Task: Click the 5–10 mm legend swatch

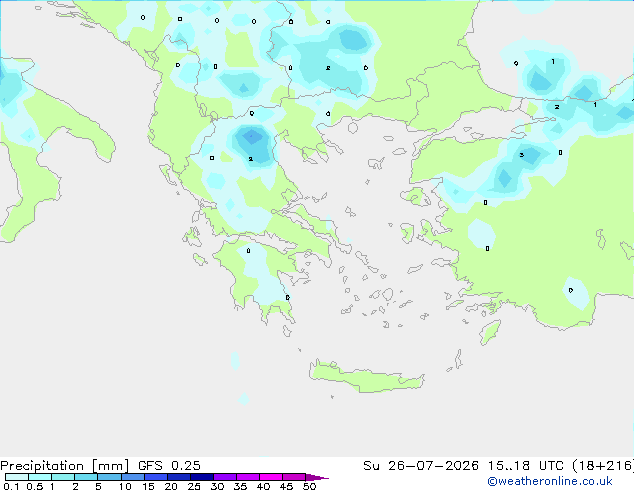Action: (109, 477)
